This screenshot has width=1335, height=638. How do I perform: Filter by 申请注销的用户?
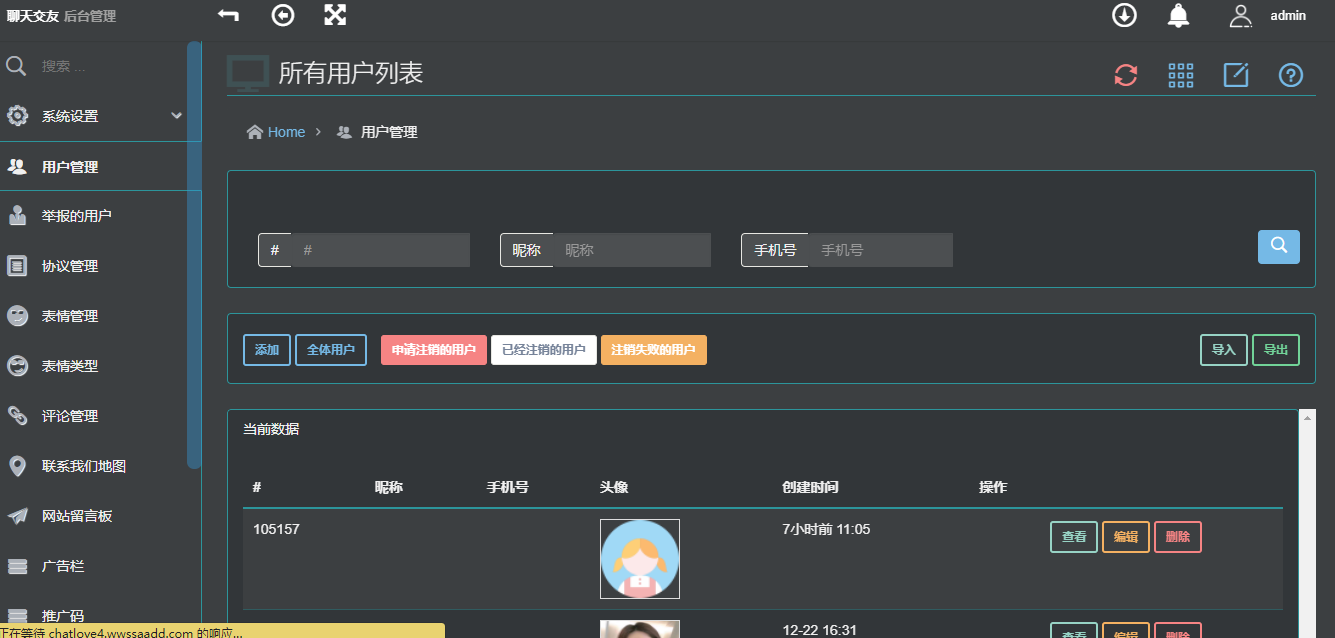click(434, 350)
